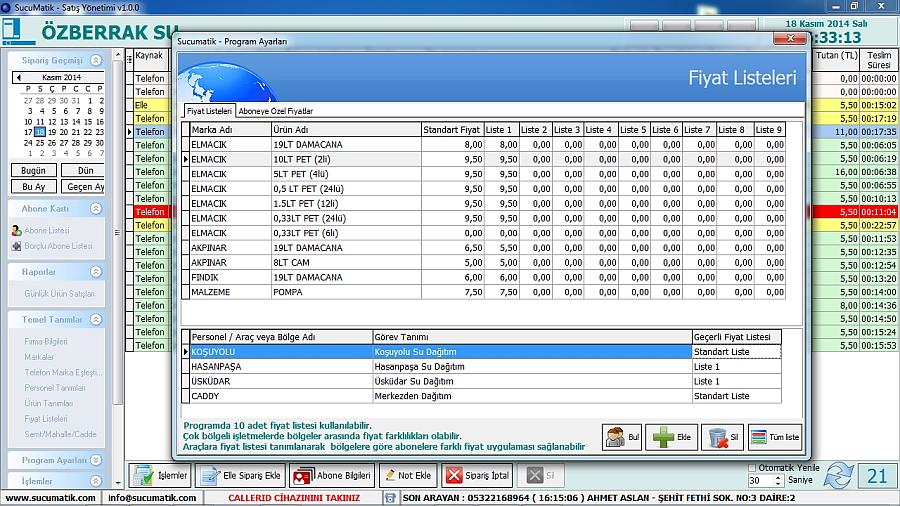Click the Bul search button icon
900x506 pixels.
tap(621, 437)
